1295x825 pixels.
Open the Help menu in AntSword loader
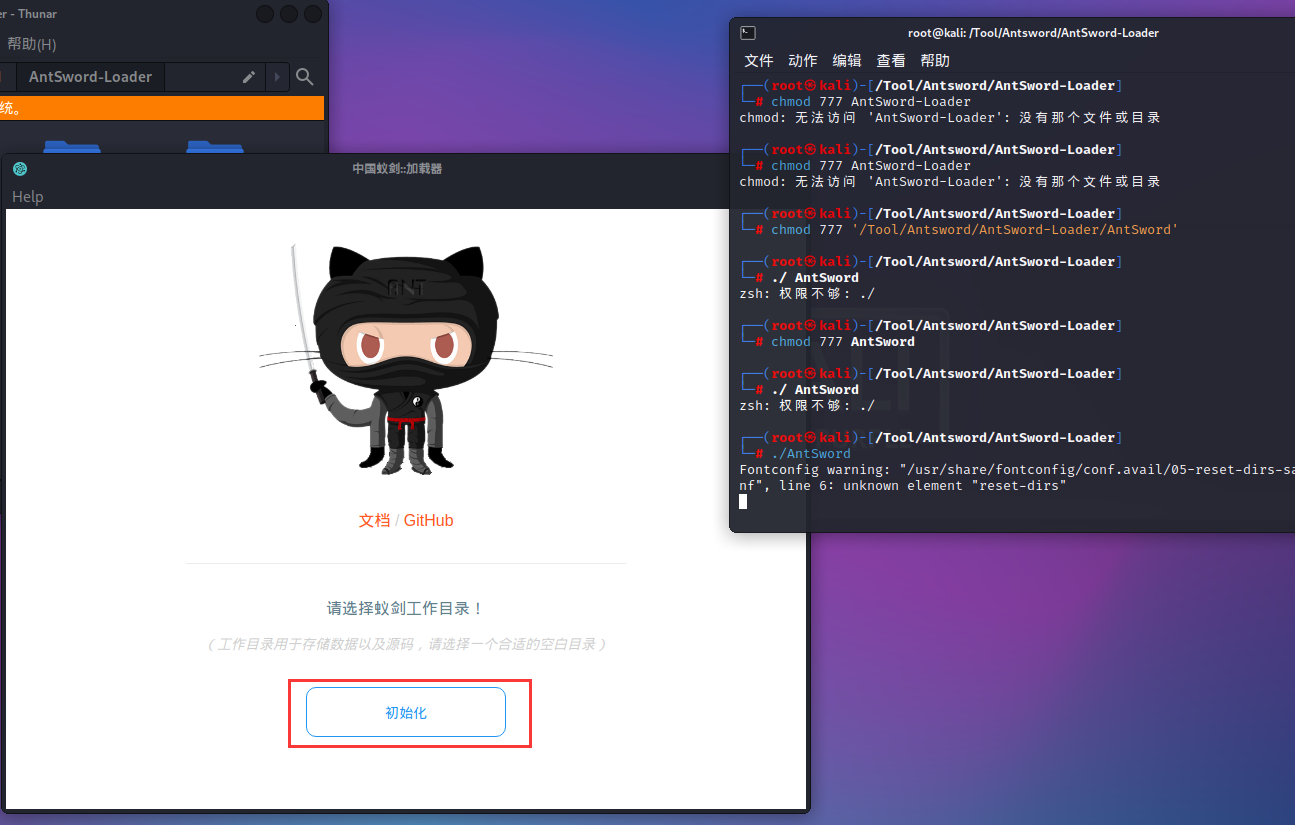click(x=27, y=197)
